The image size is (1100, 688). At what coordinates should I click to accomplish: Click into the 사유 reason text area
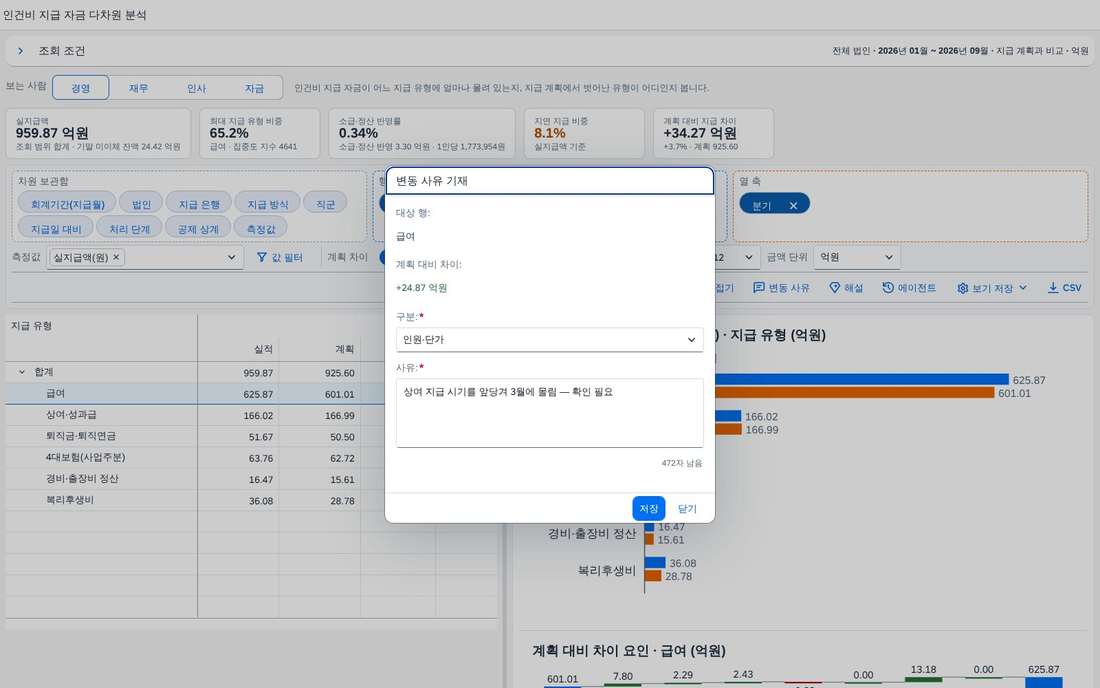coord(549,413)
